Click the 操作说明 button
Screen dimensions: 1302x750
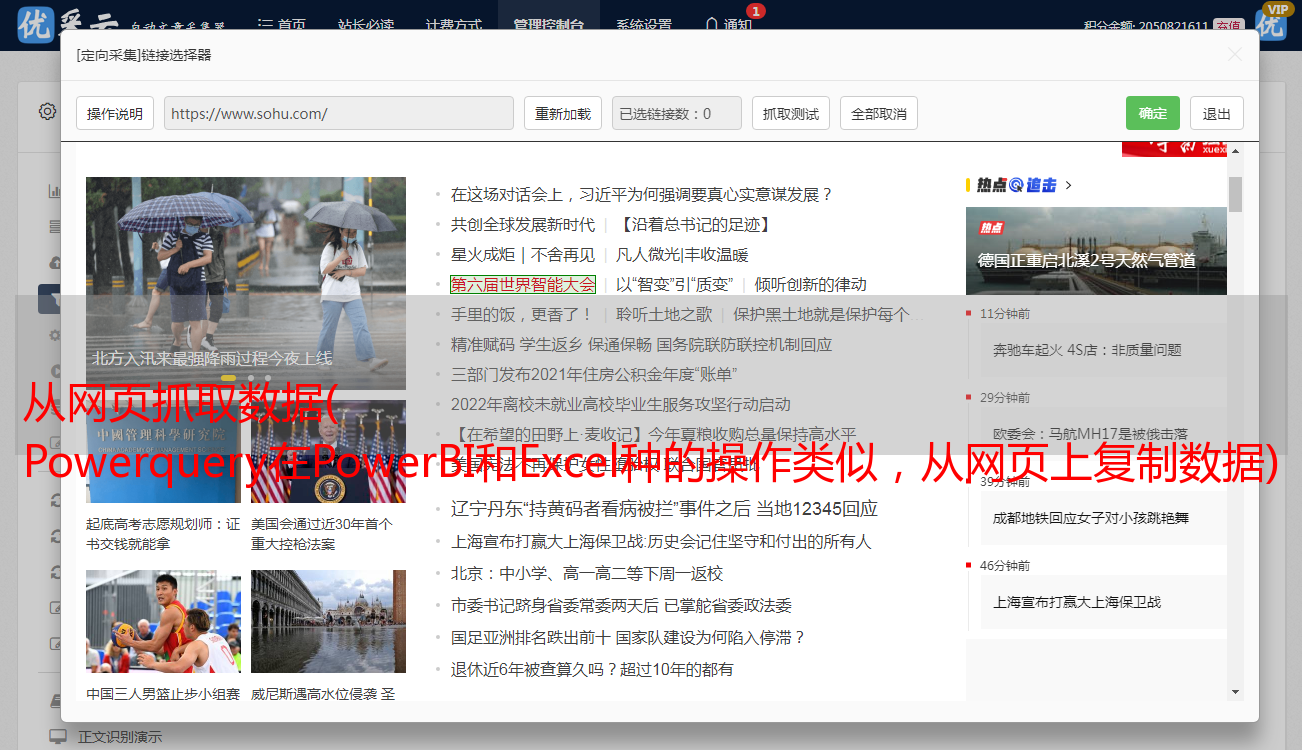tap(115, 114)
